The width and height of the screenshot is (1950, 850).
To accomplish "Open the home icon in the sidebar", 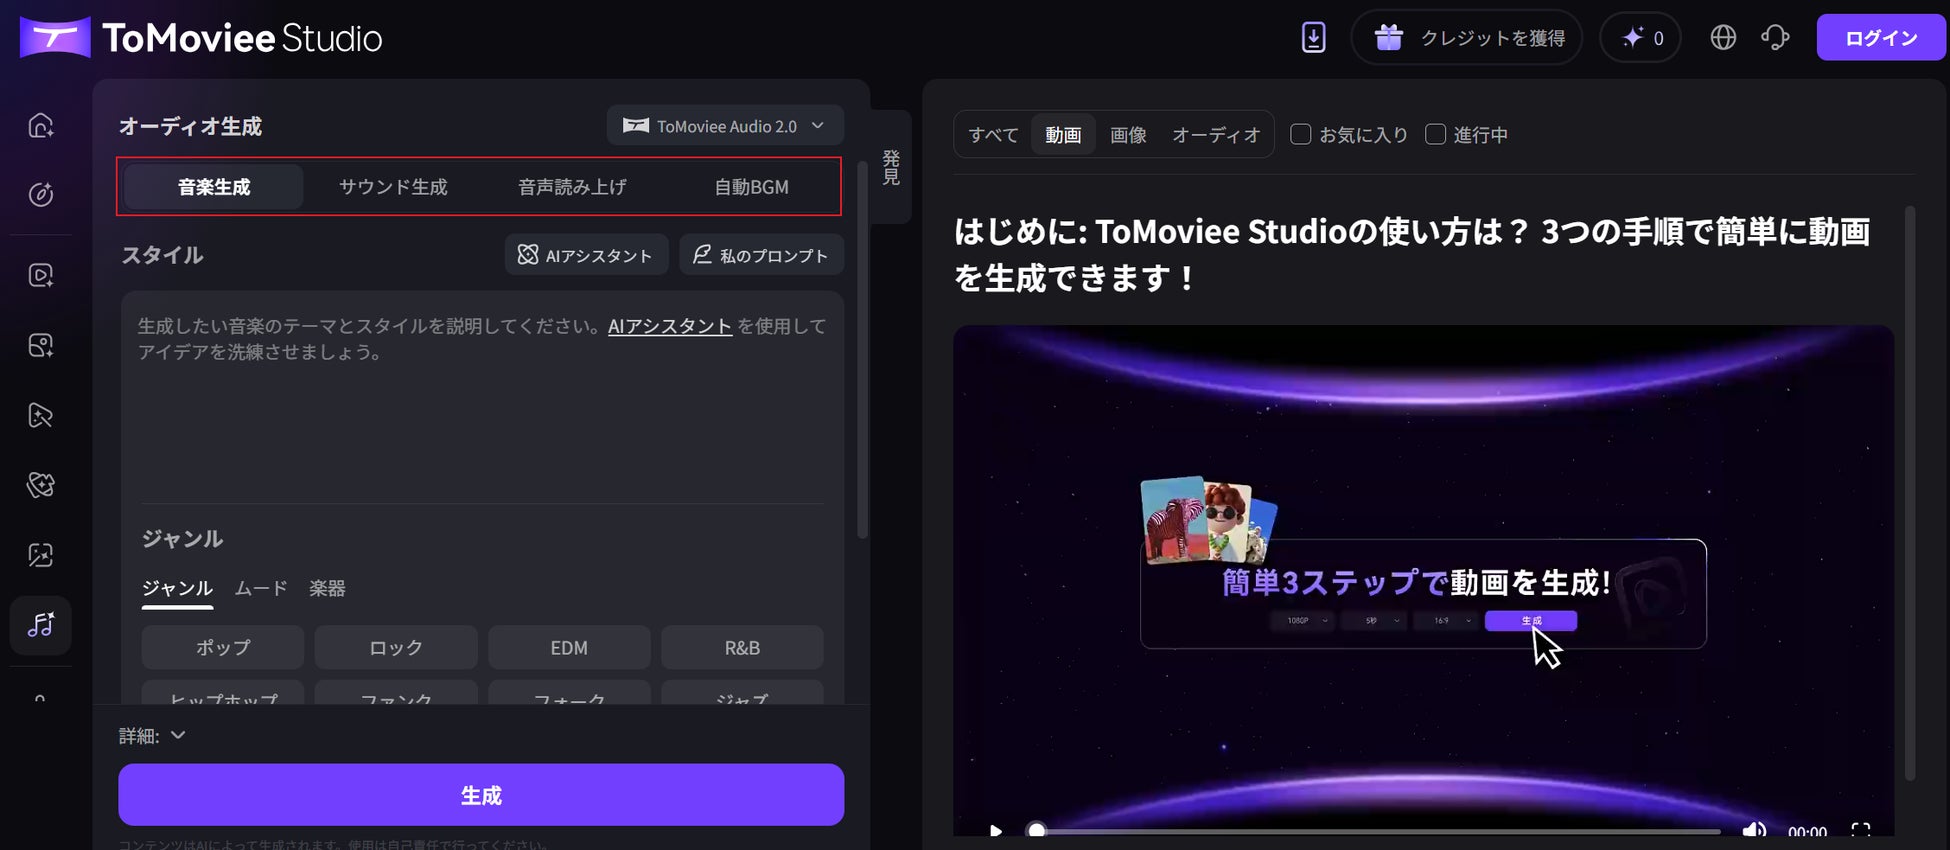I will (x=41, y=125).
